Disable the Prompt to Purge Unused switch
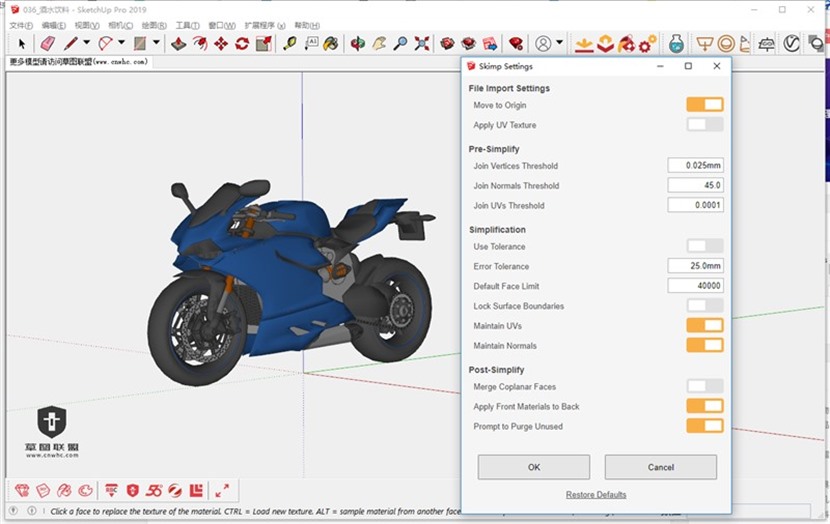This screenshot has width=830, height=524. pyautogui.click(x=705, y=426)
